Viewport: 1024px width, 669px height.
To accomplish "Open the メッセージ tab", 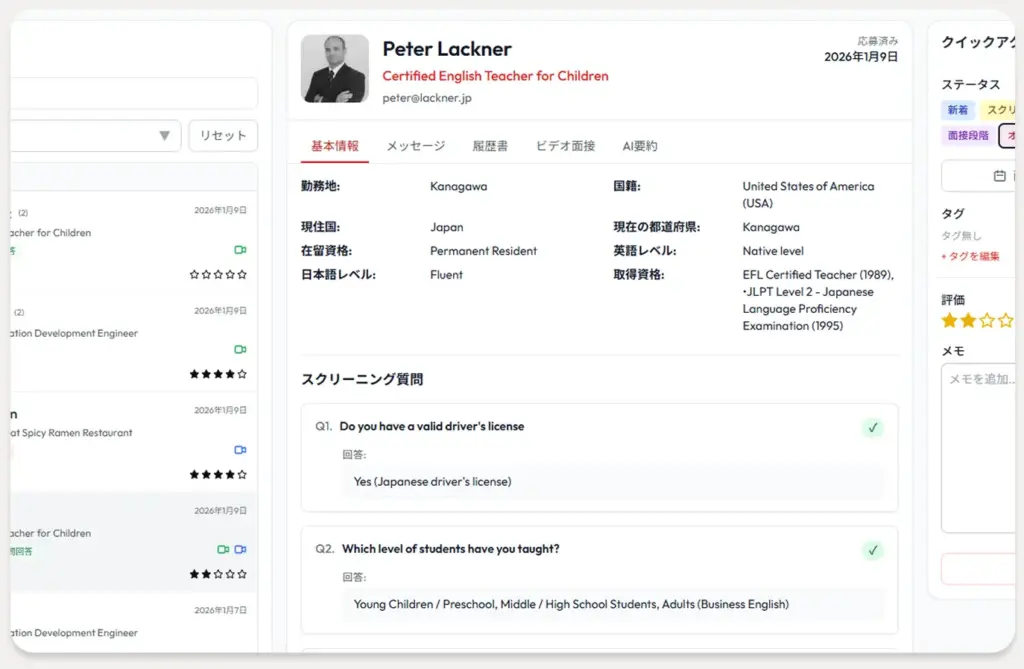I will pyautogui.click(x=416, y=146).
